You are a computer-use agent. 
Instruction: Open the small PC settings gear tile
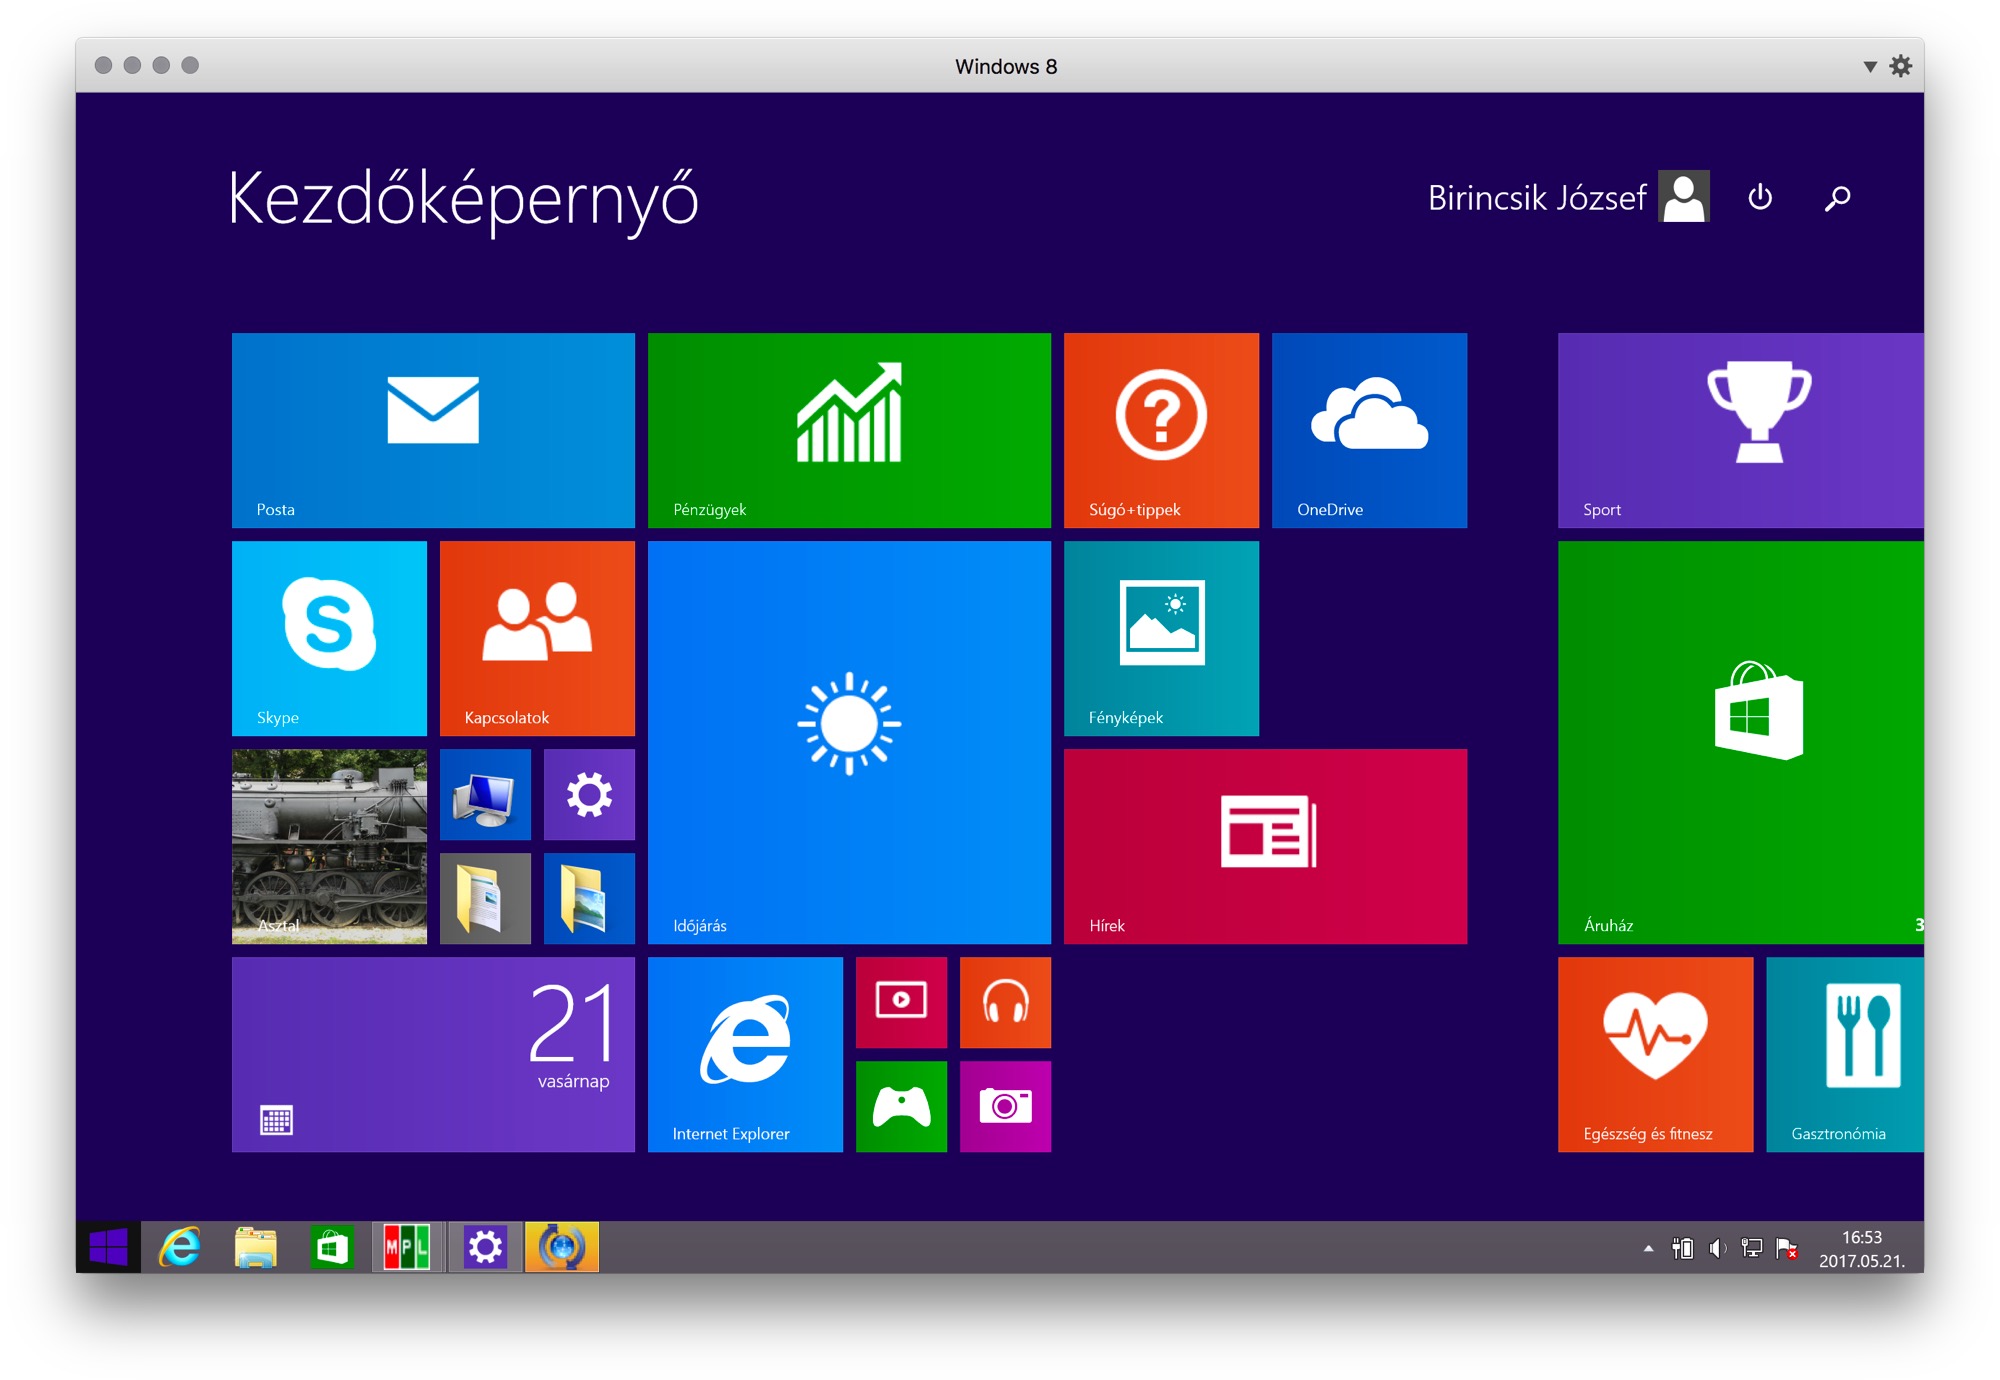coord(589,794)
